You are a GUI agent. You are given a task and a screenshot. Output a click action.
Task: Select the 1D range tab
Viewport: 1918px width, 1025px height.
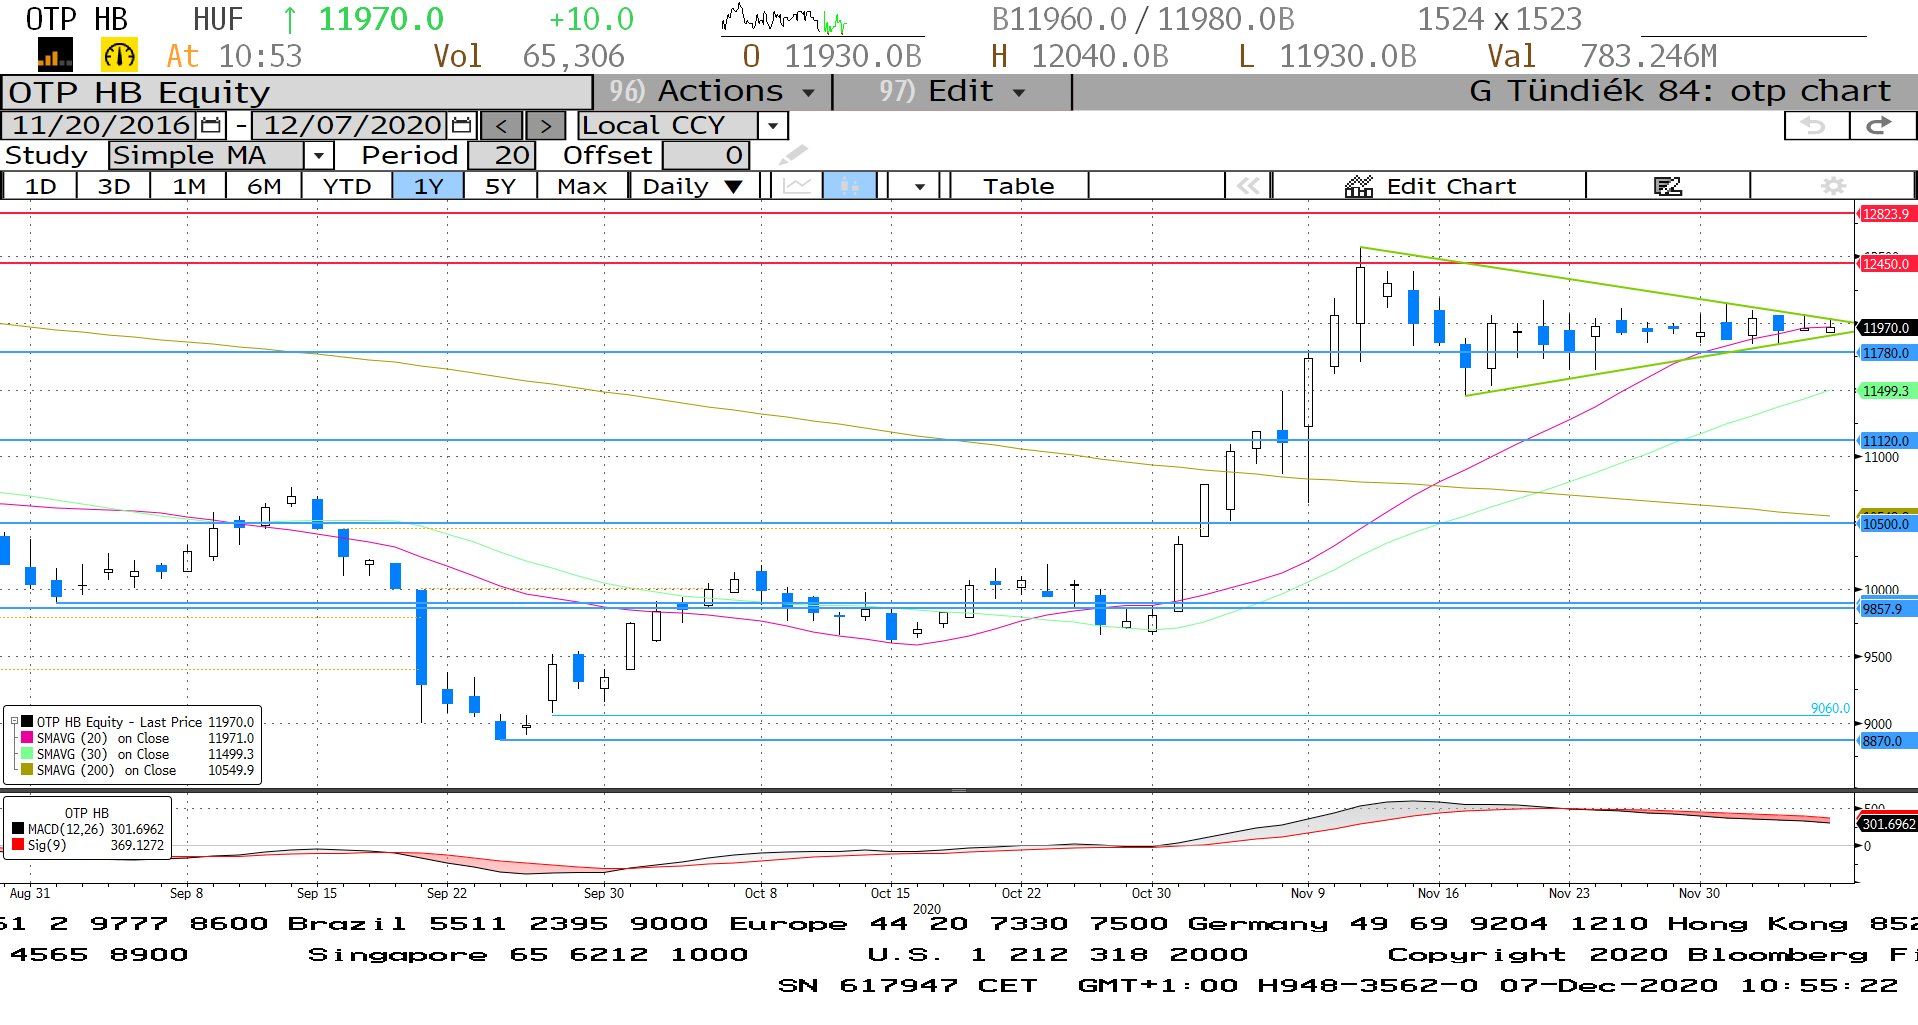40,186
